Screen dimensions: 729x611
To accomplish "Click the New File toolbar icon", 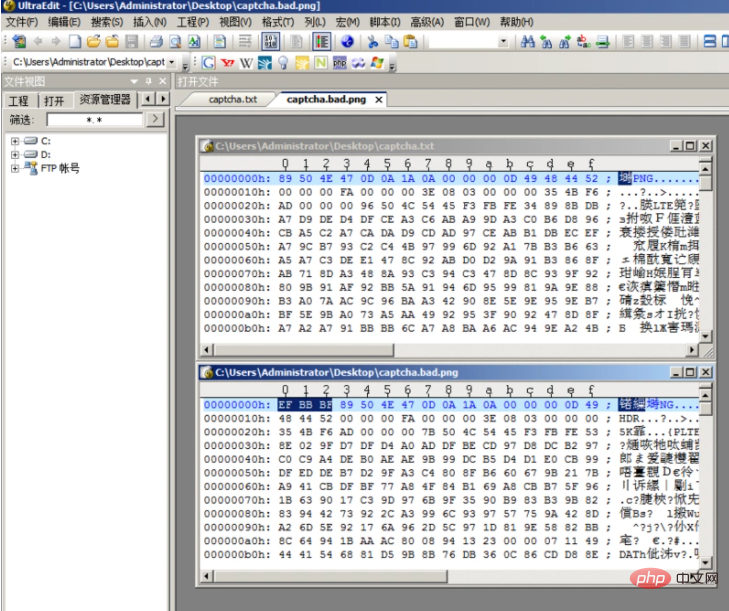I will pyautogui.click(x=73, y=42).
